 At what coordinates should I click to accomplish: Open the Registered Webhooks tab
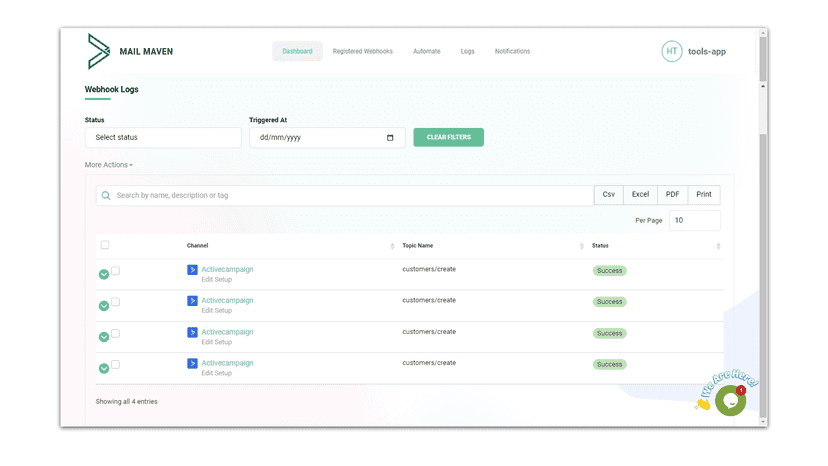point(363,51)
